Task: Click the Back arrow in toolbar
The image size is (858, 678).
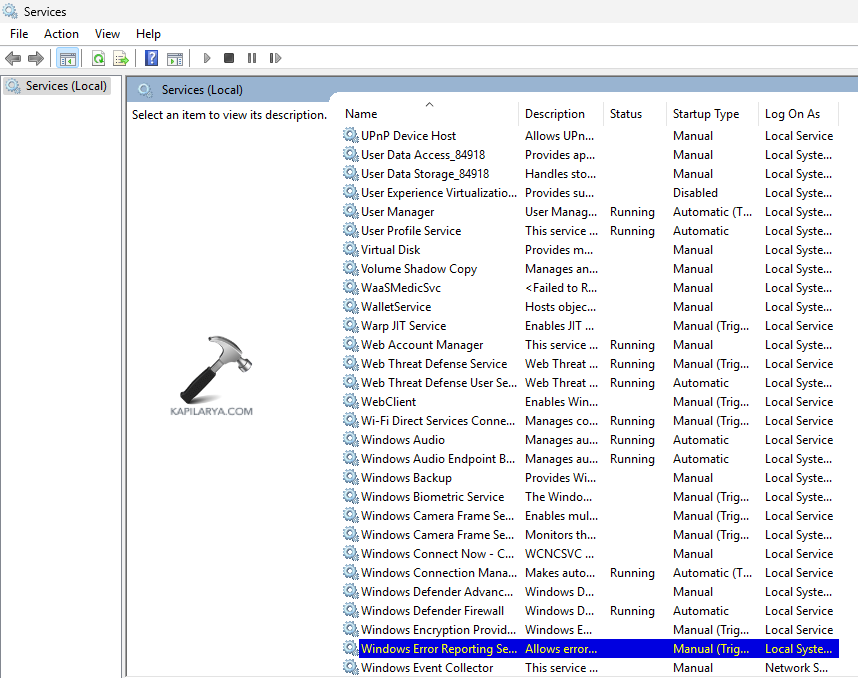Action: 13,59
